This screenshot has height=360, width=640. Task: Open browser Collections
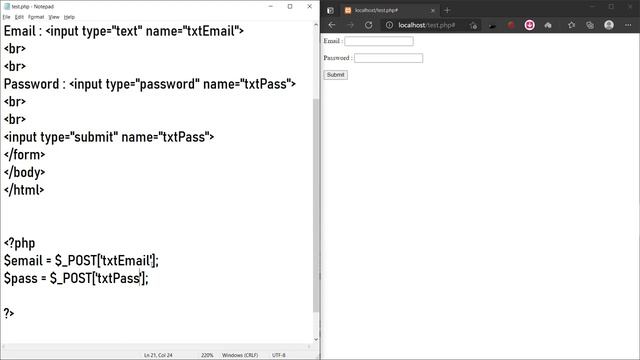tap(590, 25)
